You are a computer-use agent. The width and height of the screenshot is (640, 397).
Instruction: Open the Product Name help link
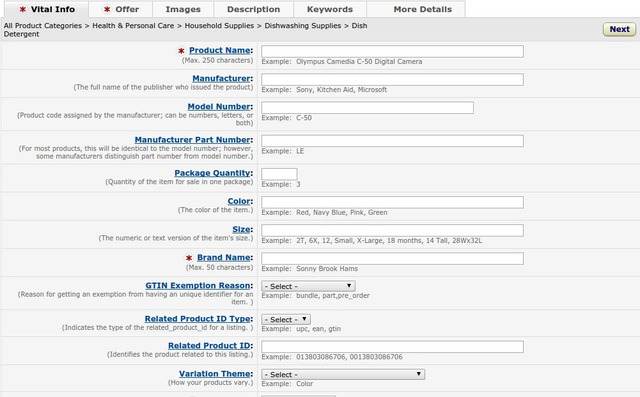pos(220,50)
